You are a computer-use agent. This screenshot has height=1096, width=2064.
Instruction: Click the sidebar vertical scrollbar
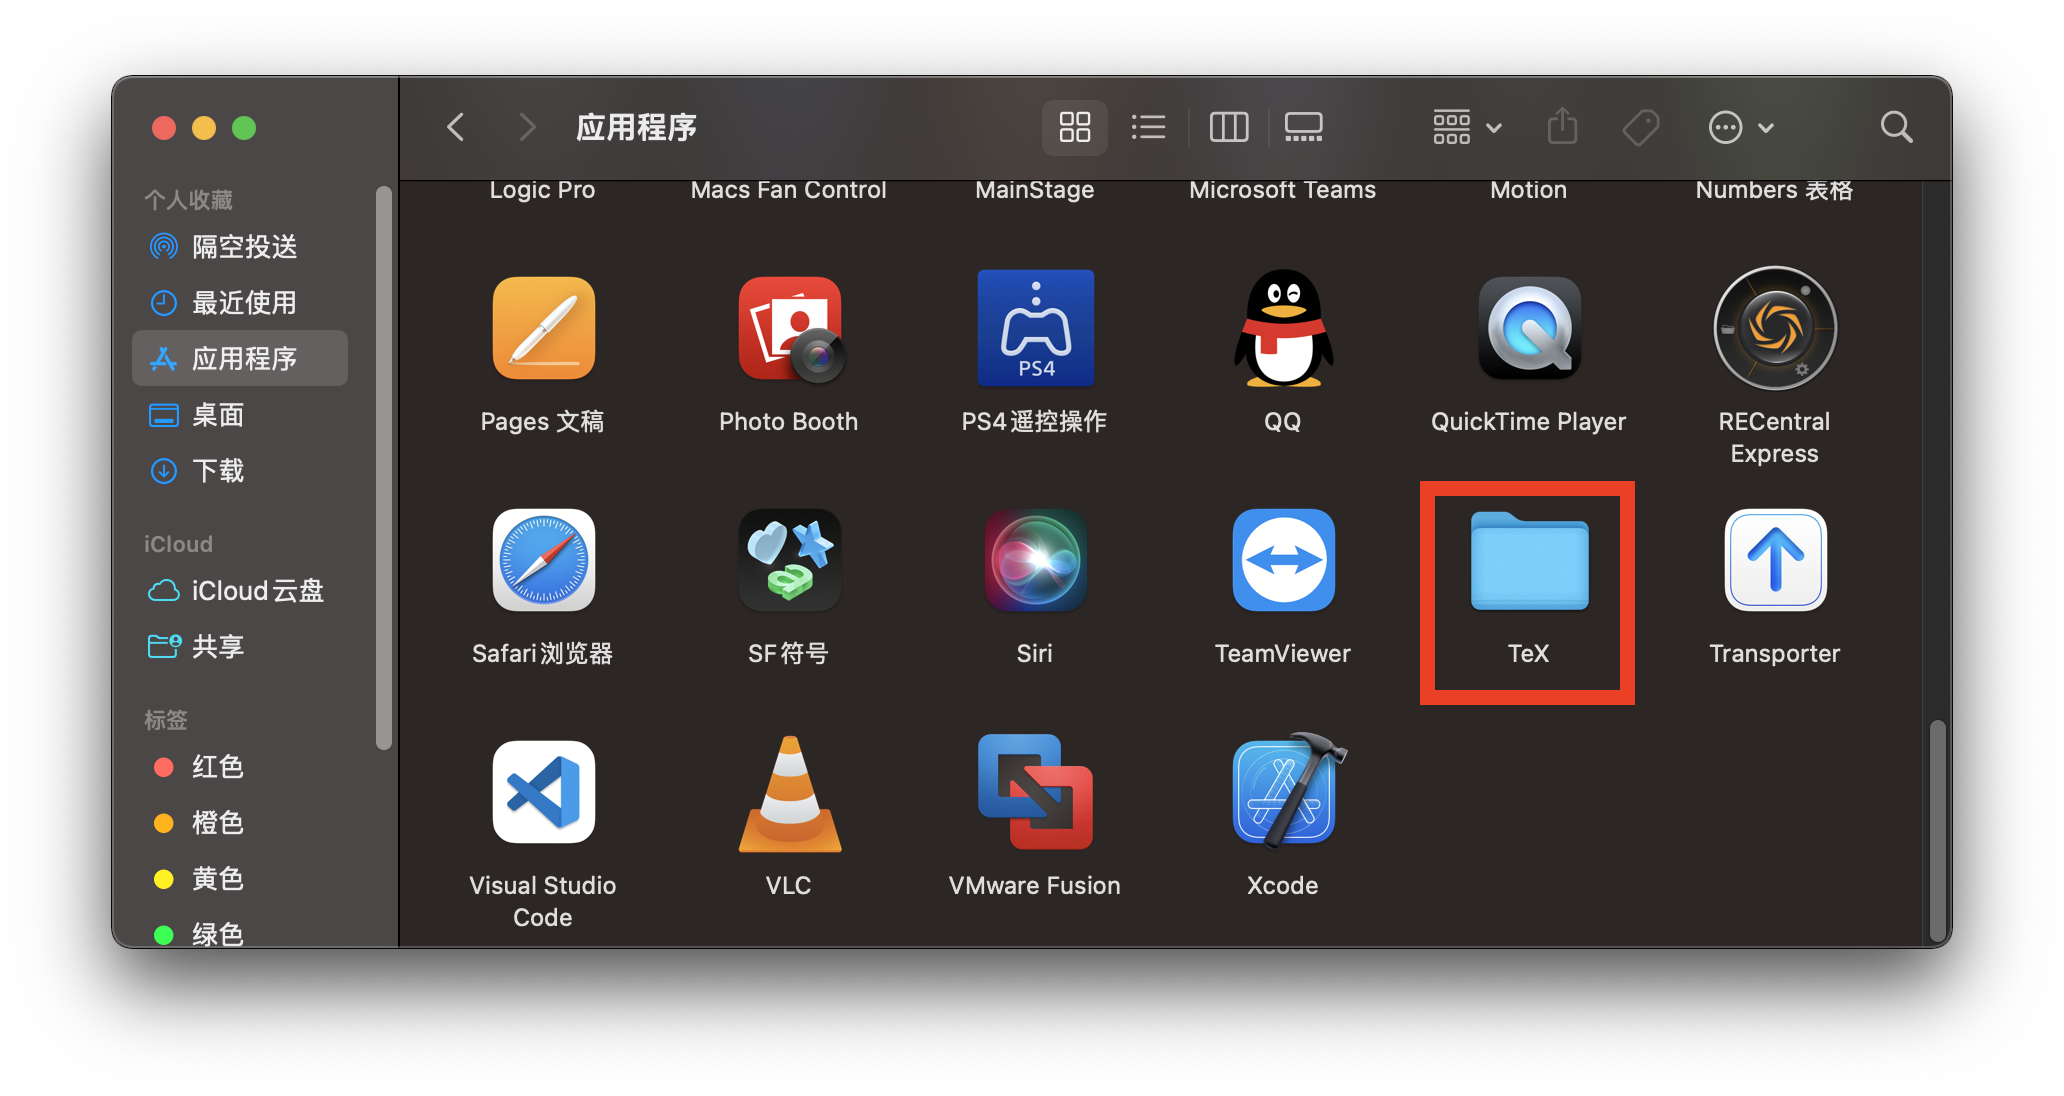tap(383, 467)
